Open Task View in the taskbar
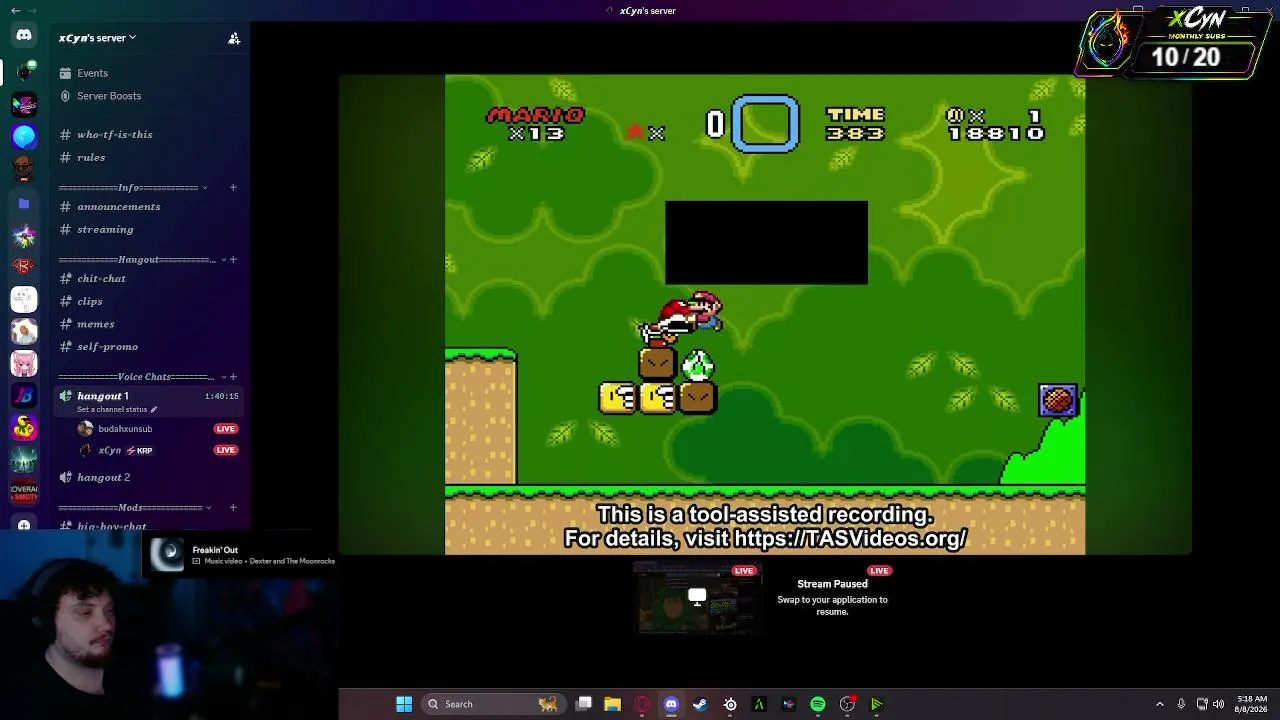The image size is (1280, 720). (584, 704)
